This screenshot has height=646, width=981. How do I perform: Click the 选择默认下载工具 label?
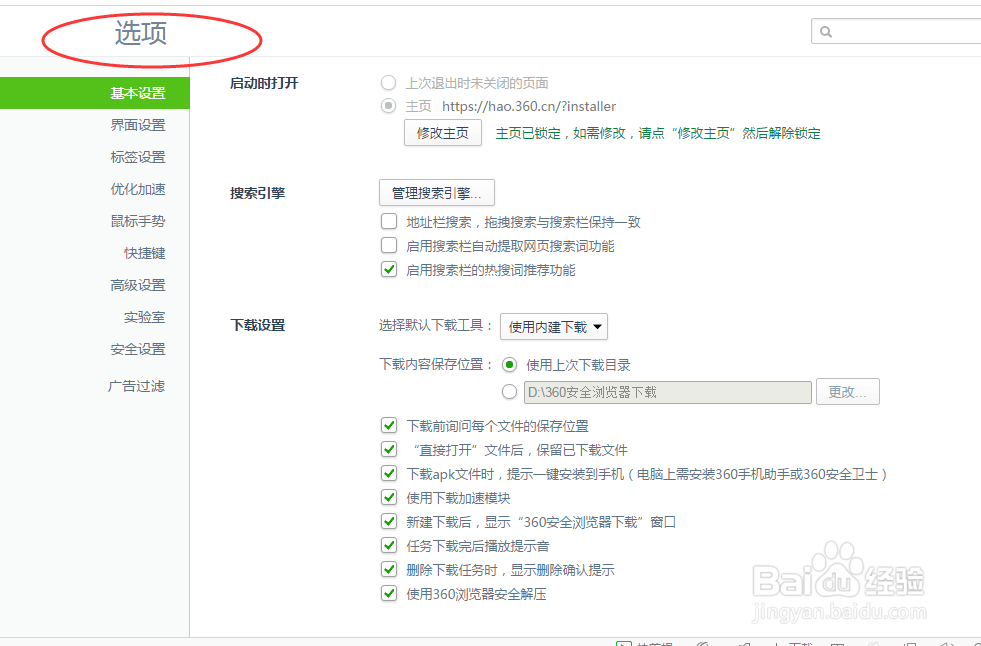point(436,325)
